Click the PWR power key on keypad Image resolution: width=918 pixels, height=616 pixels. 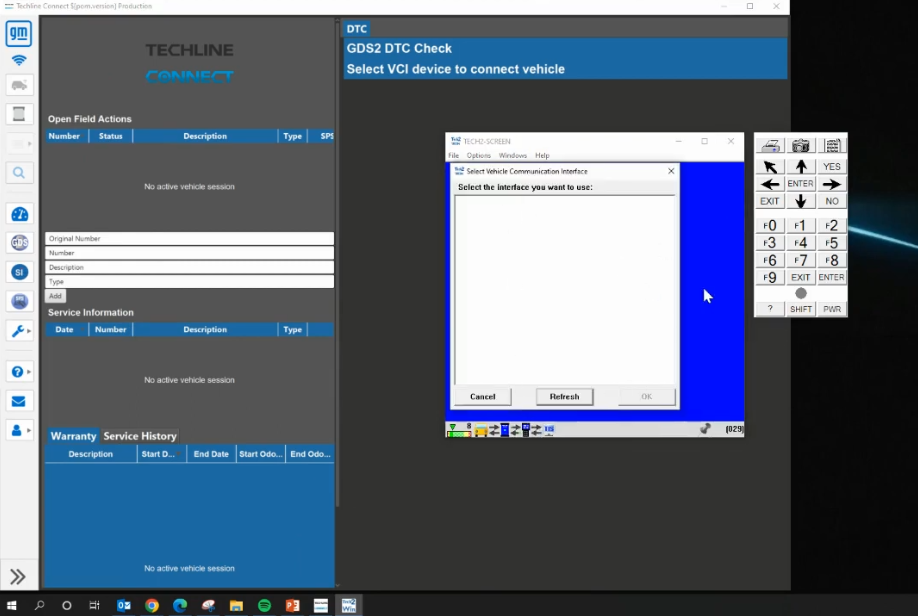[832, 309]
